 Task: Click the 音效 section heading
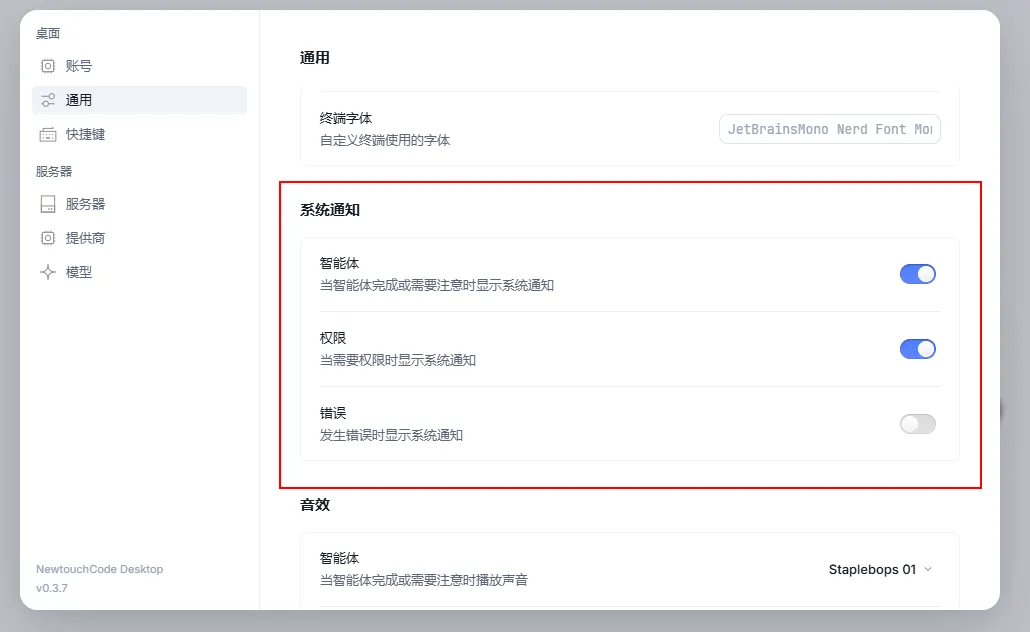pos(315,505)
